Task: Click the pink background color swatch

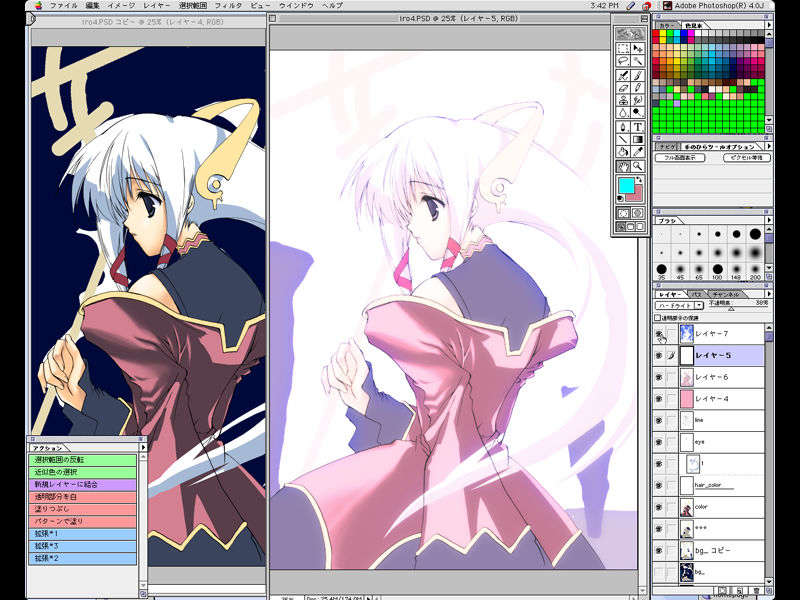Action: [636, 195]
